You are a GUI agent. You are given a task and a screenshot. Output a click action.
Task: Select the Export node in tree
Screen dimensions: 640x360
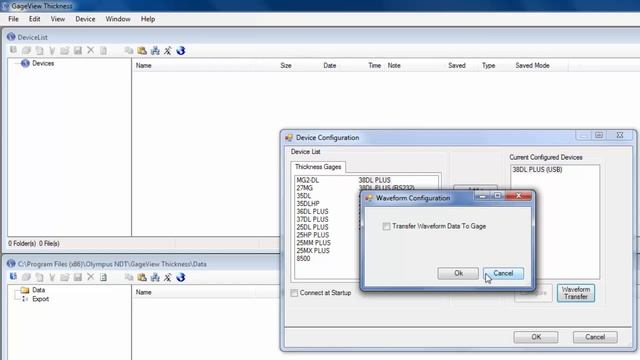coord(40,299)
